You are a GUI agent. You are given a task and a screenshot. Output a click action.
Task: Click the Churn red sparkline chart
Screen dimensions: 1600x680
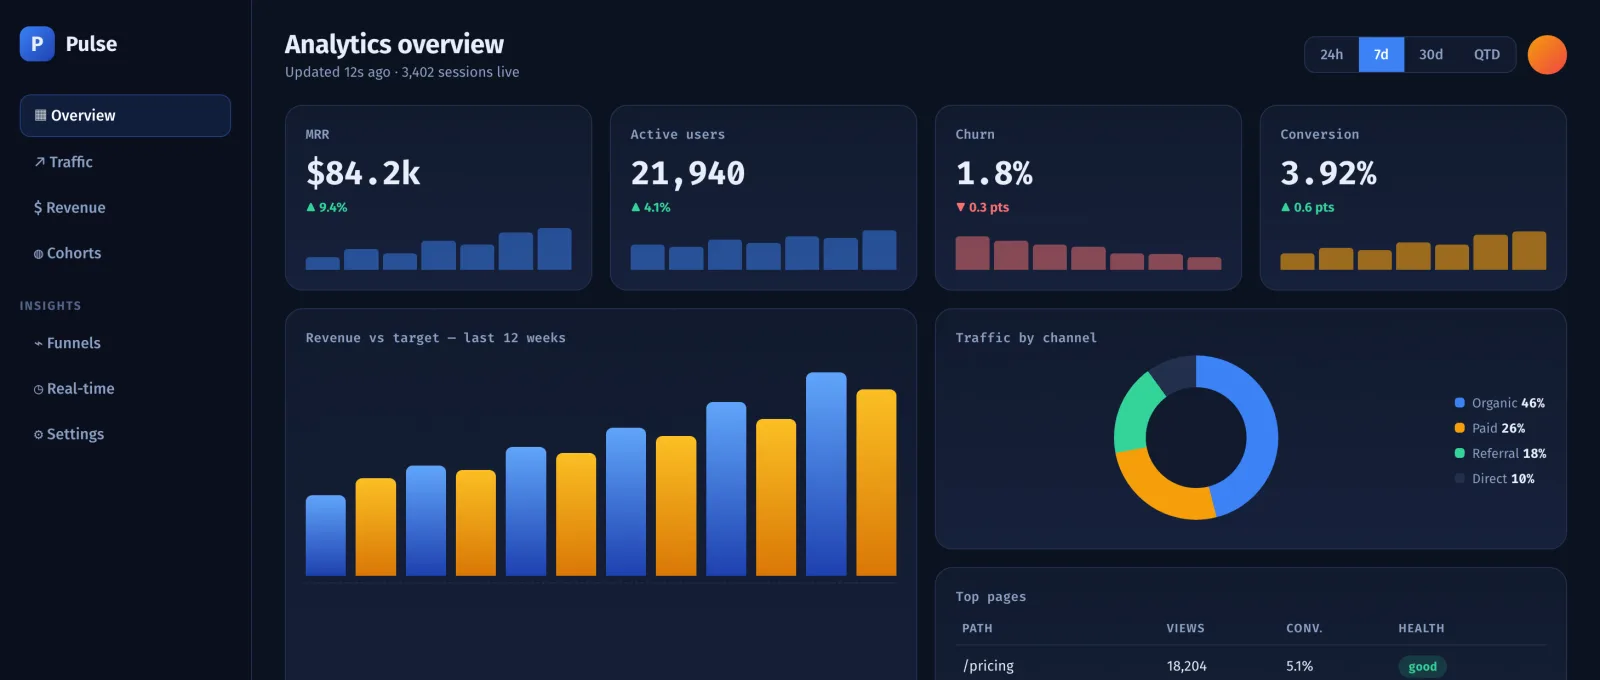tap(1089, 253)
